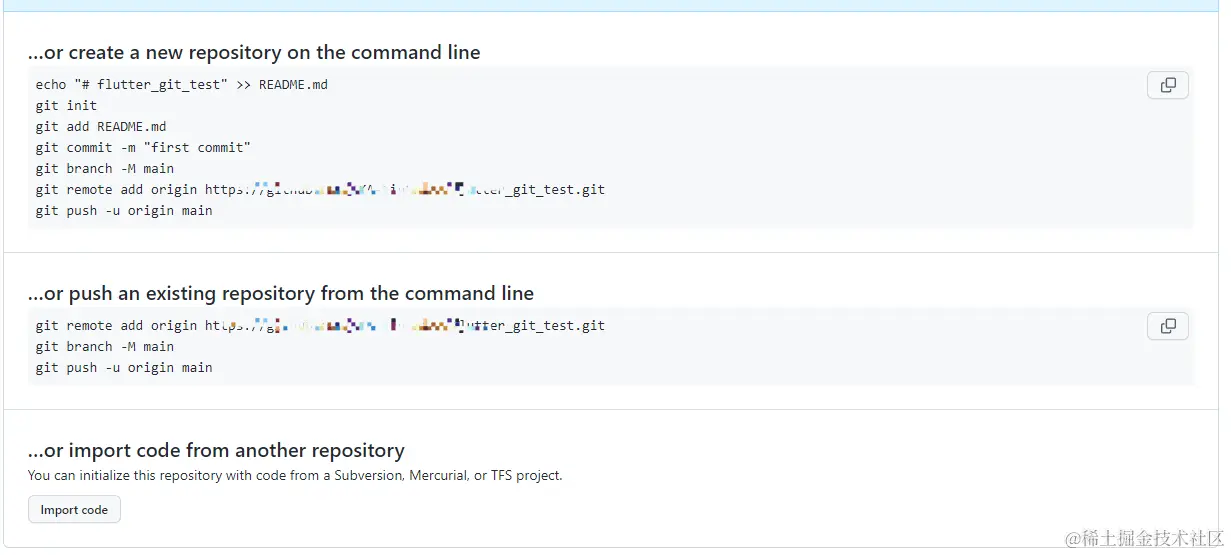This screenshot has width=1231, height=555.
Task: Copy the new repository commands to clipboard
Action: click(x=1167, y=85)
